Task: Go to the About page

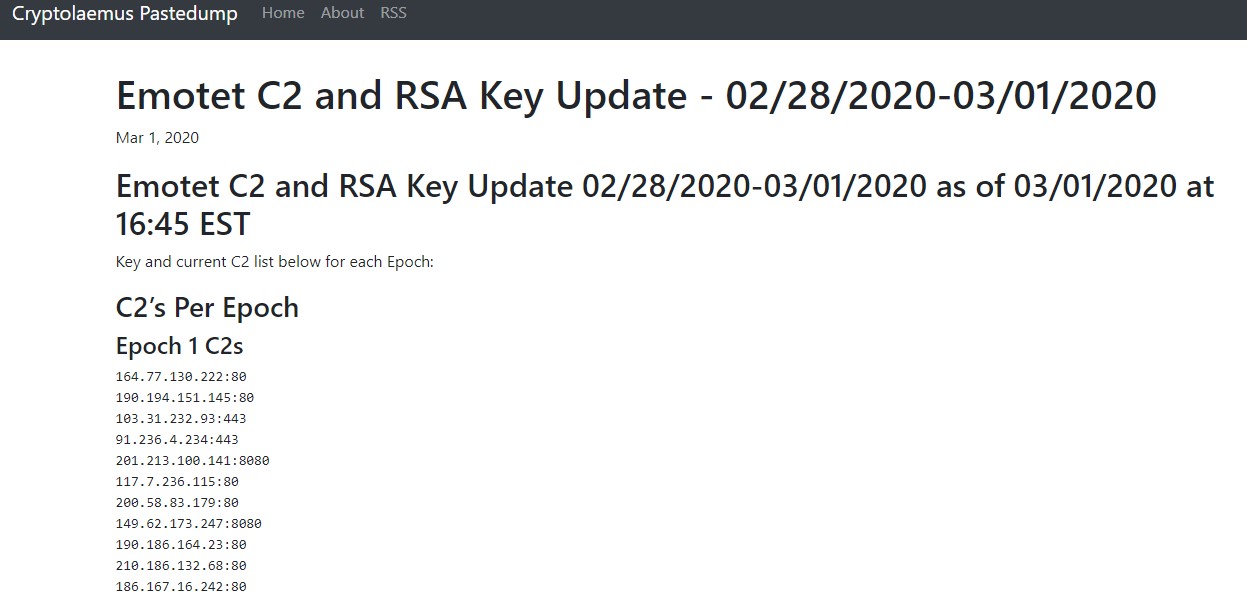Action: [342, 13]
